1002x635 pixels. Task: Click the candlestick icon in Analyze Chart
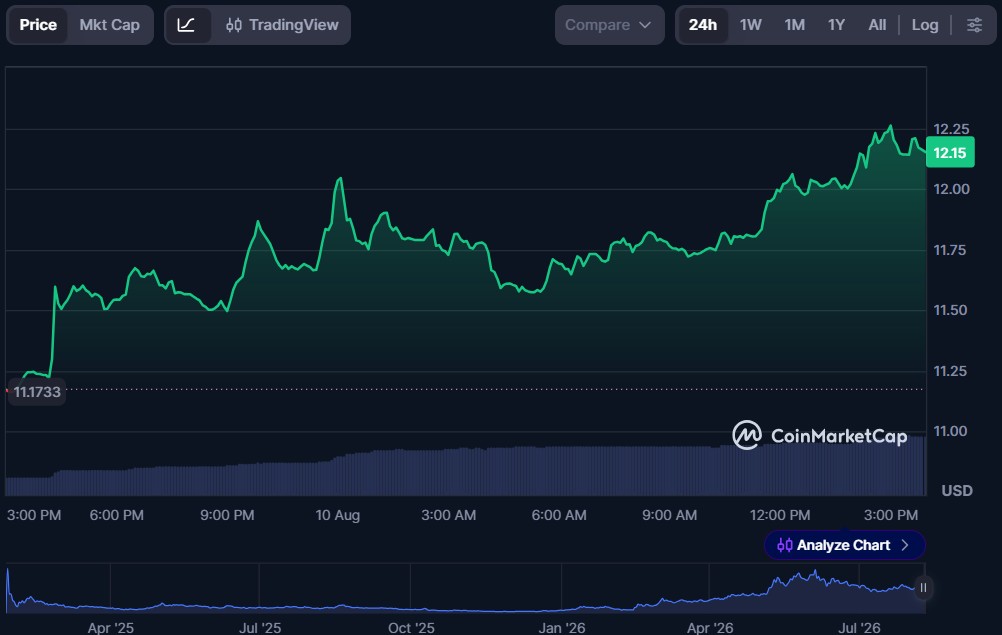(785, 545)
